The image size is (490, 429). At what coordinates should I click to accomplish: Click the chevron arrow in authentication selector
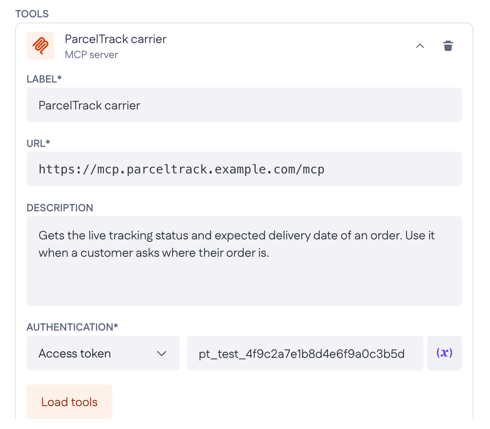click(x=162, y=353)
